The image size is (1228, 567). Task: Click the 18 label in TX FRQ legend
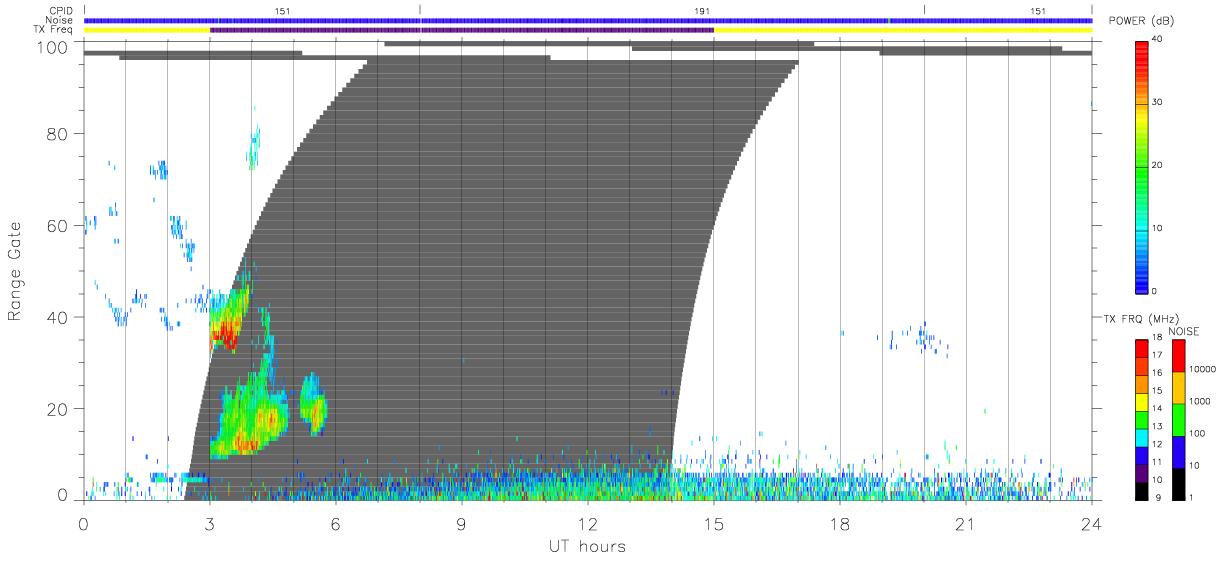[x=1157, y=339]
